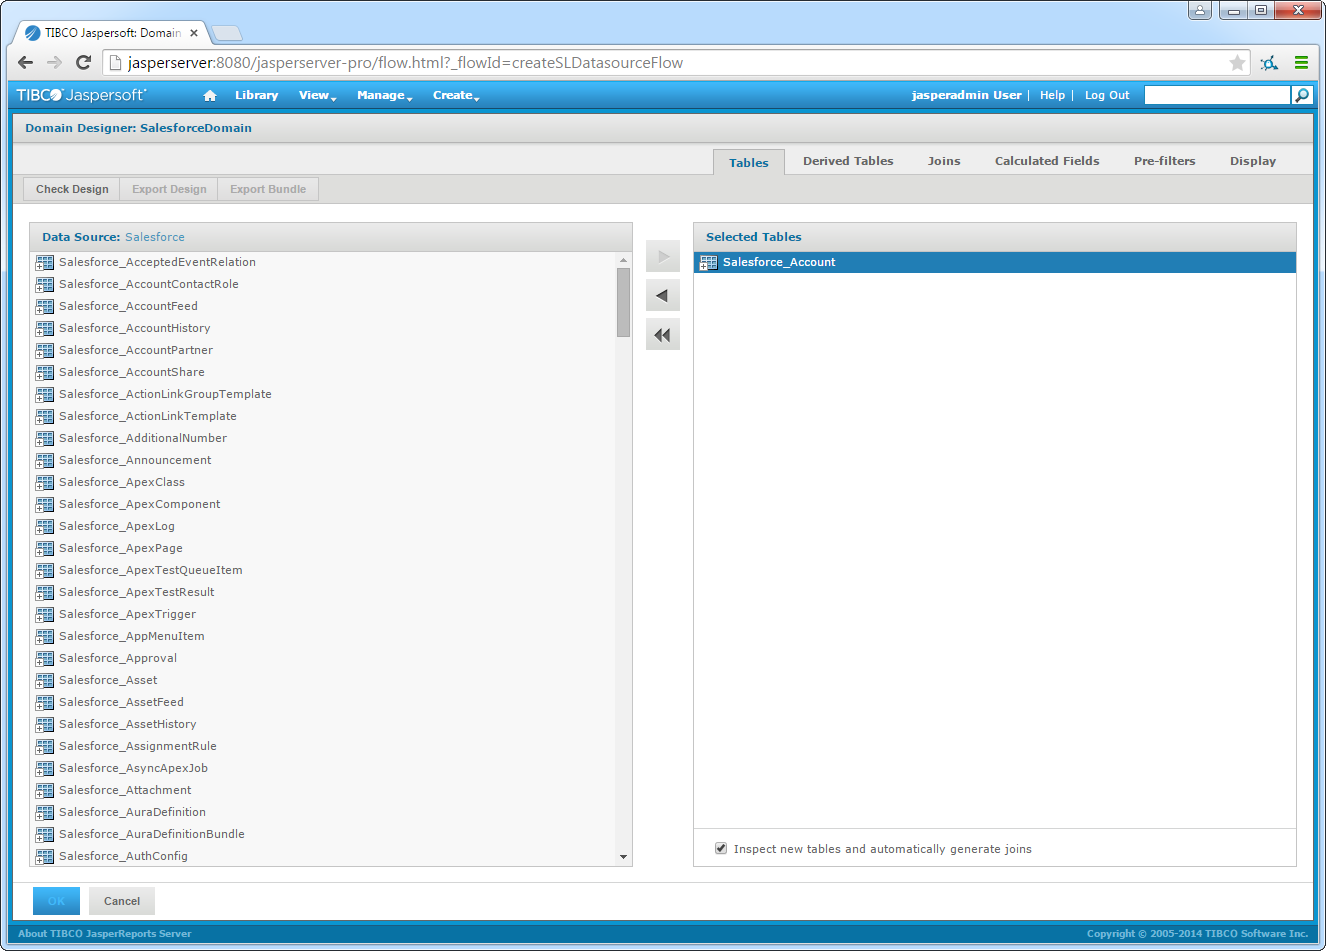Click the Salesforce_Account table icon in Selected Tables
Viewport: 1326px width, 951px height.
[709, 263]
